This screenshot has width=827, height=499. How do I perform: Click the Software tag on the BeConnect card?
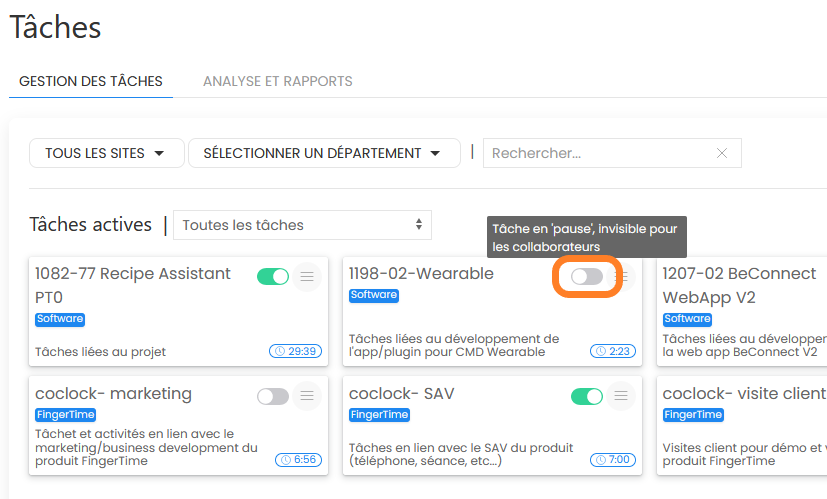tap(687, 319)
